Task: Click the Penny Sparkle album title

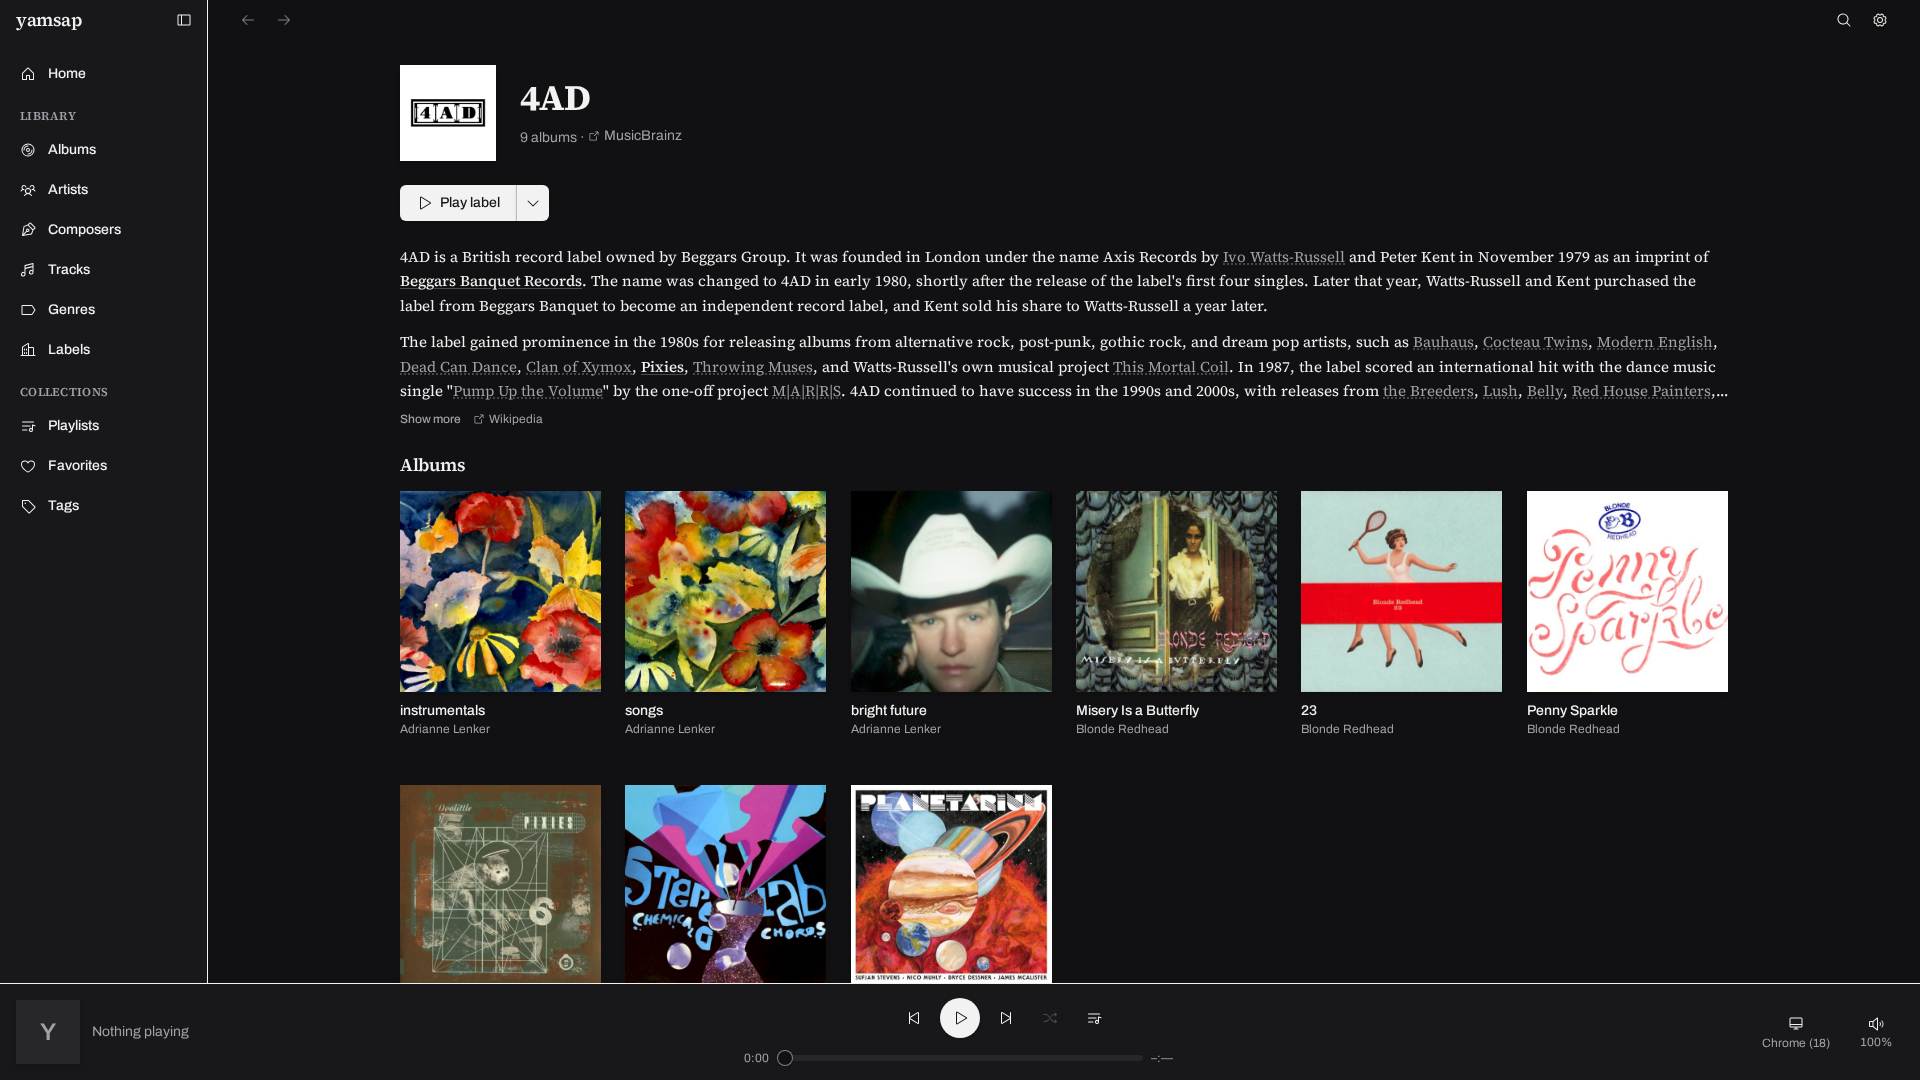Action: coord(1572,711)
